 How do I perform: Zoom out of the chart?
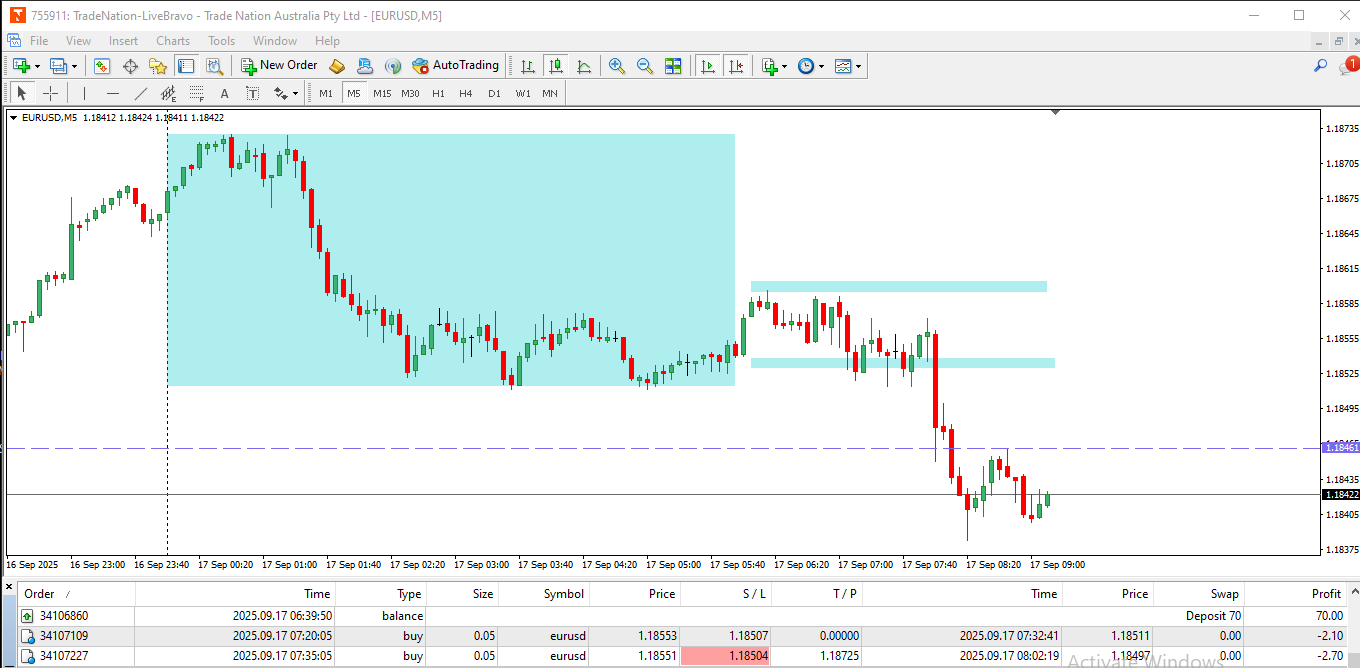(x=645, y=66)
